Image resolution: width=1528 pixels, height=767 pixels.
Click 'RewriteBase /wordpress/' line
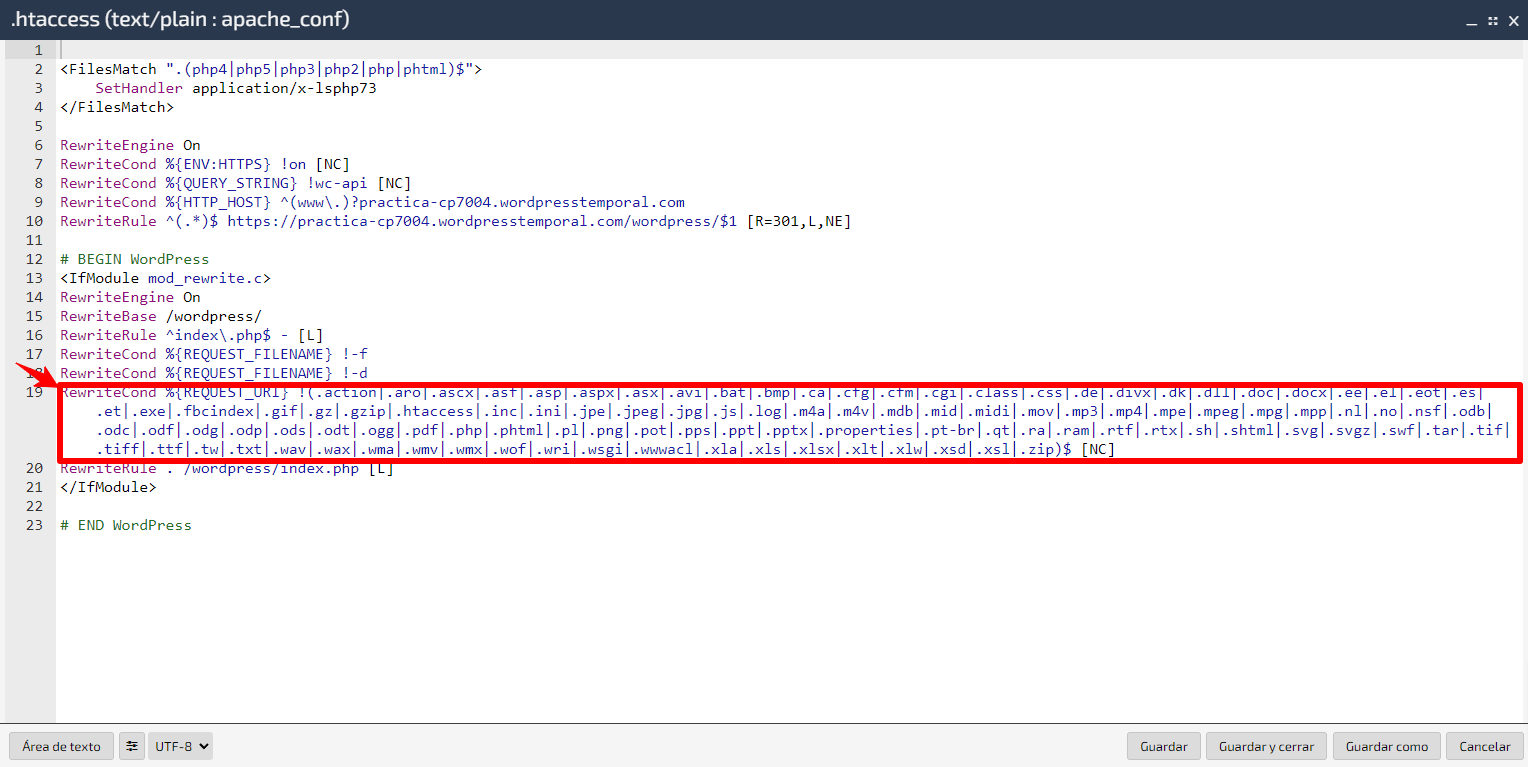tap(161, 316)
